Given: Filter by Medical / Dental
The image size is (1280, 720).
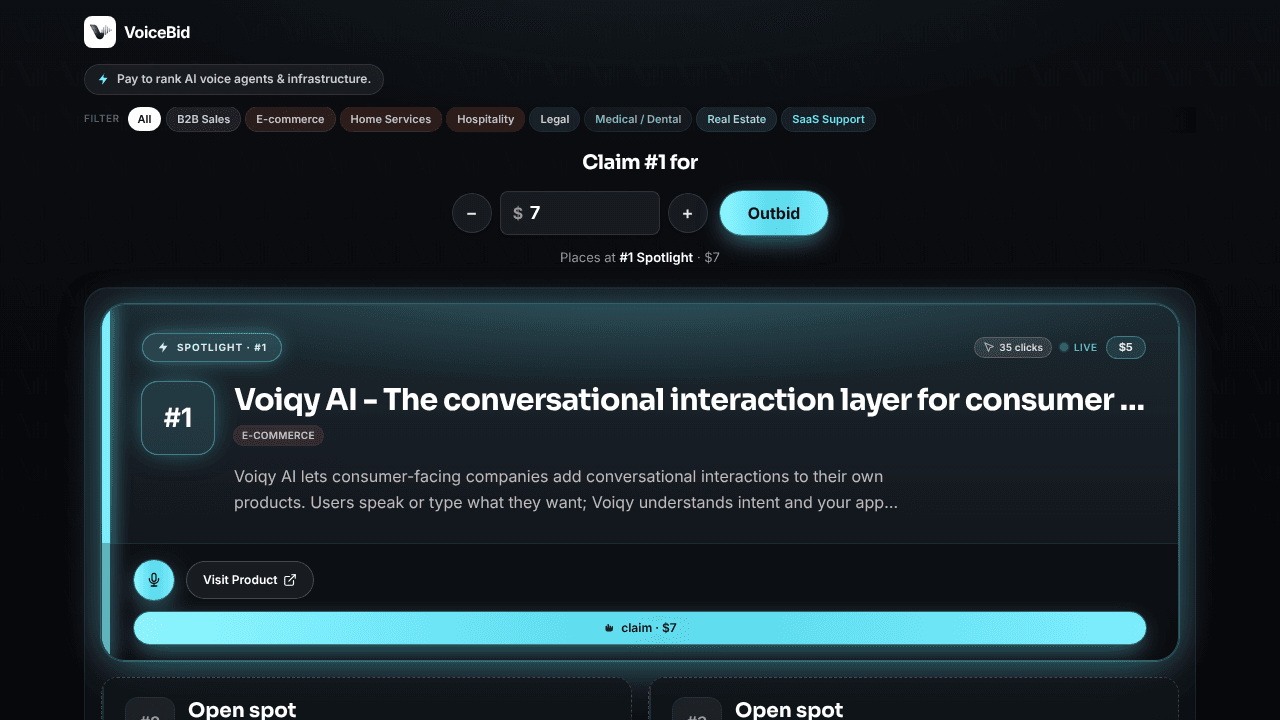Looking at the screenshot, I should pyautogui.click(x=638, y=119).
